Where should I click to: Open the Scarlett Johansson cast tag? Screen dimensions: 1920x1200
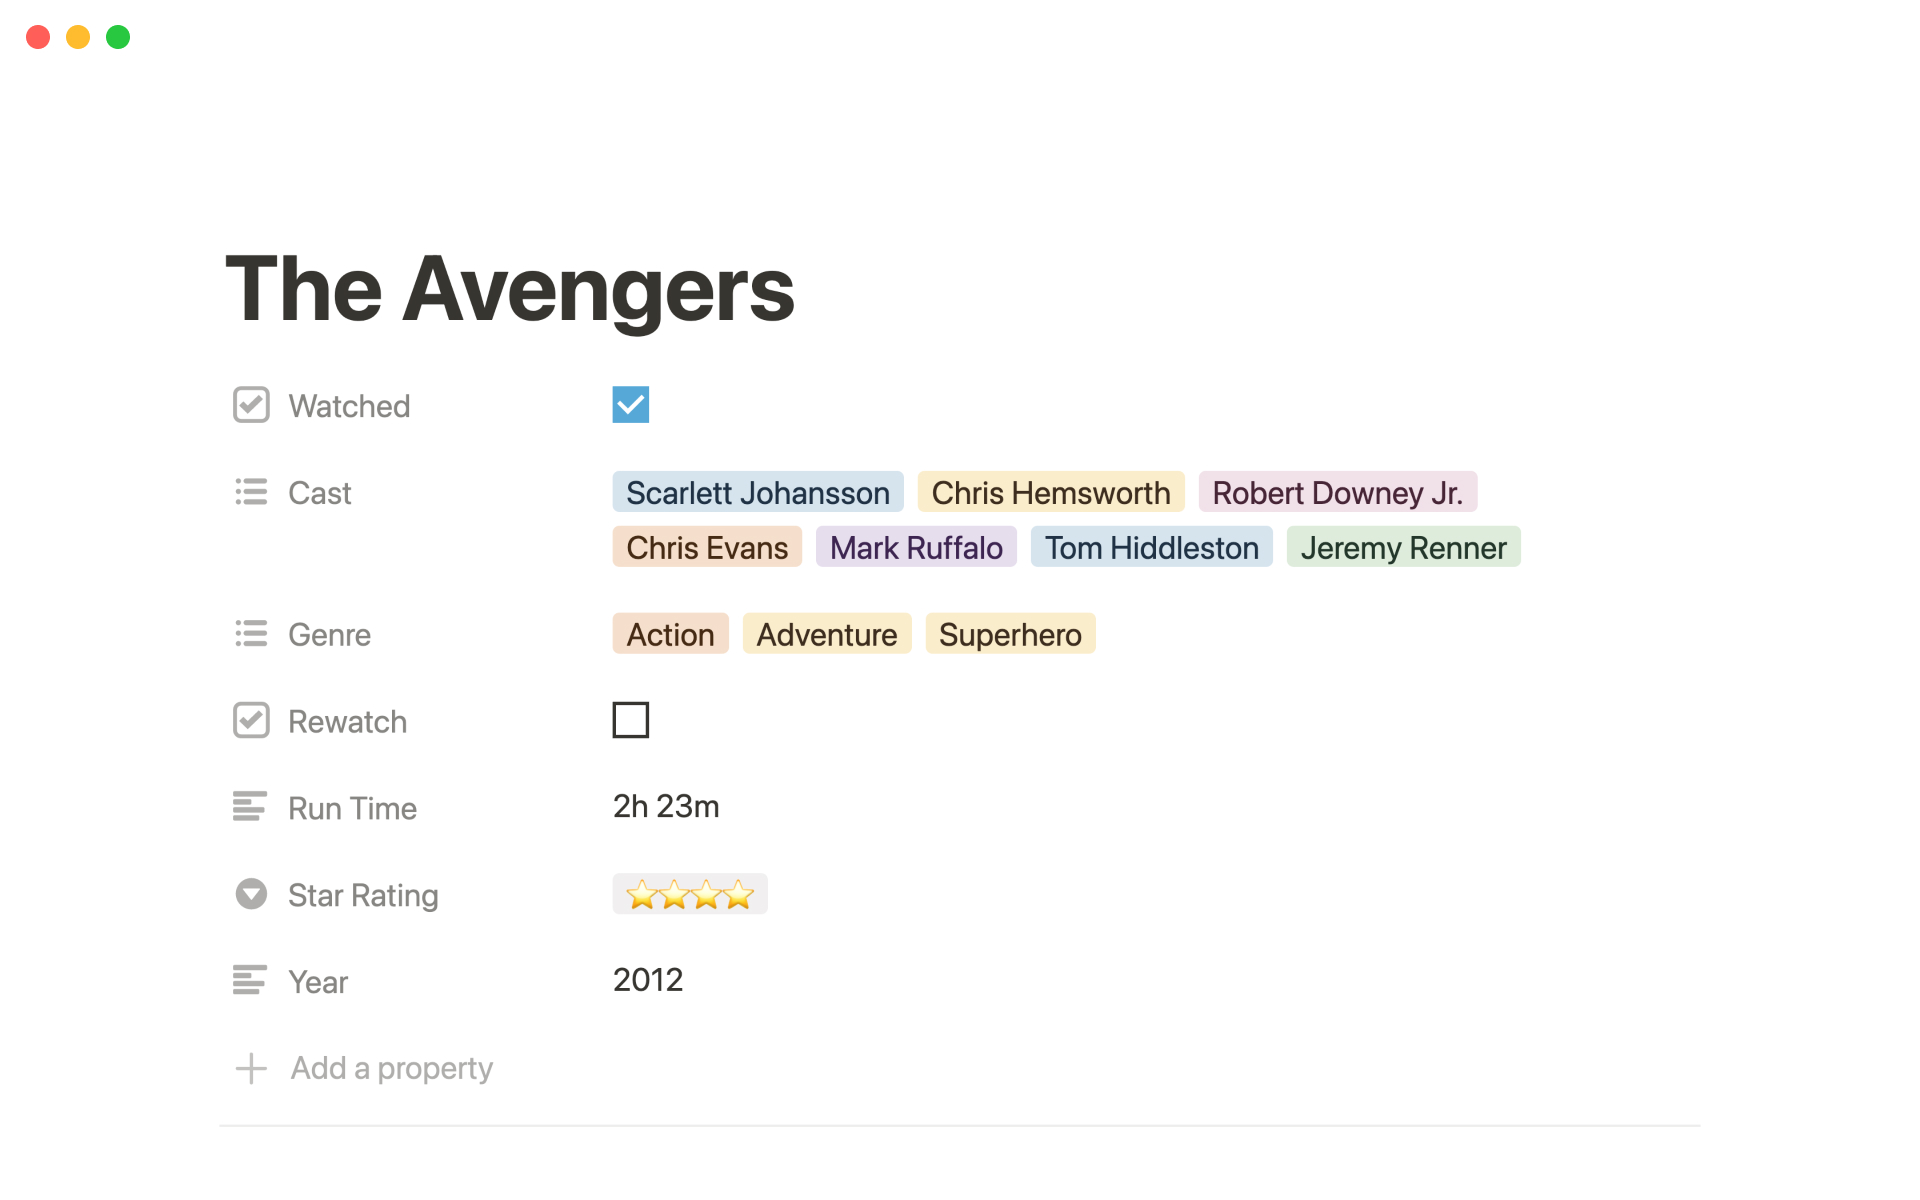tap(757, 492)
